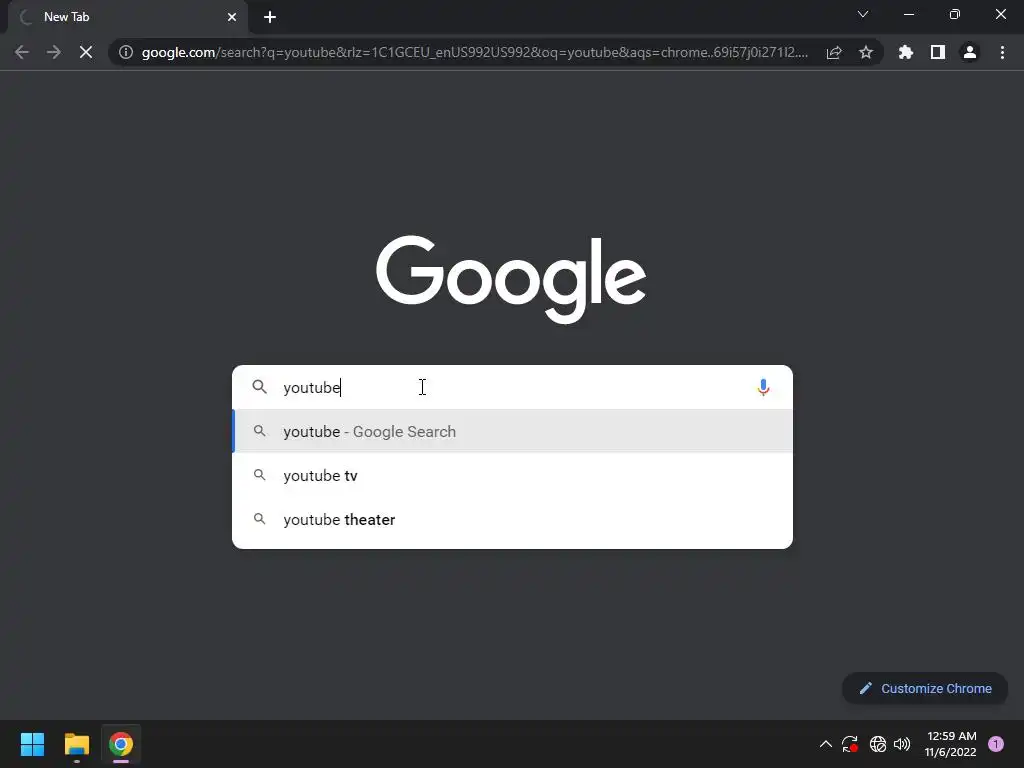Open File Explorer from the taskbar
1024x768 pixels.
click(77, 744)
